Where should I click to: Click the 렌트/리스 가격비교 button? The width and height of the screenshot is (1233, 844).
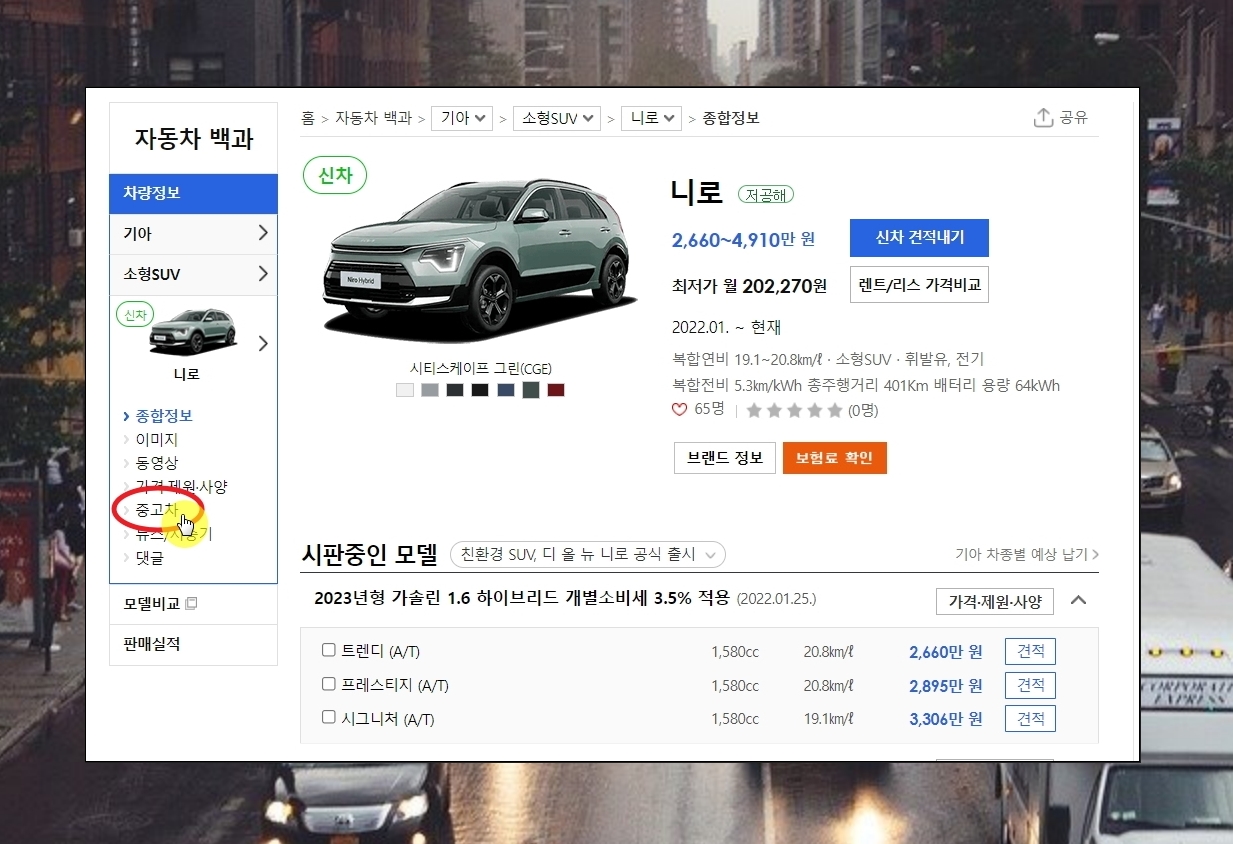coord(919,285)
